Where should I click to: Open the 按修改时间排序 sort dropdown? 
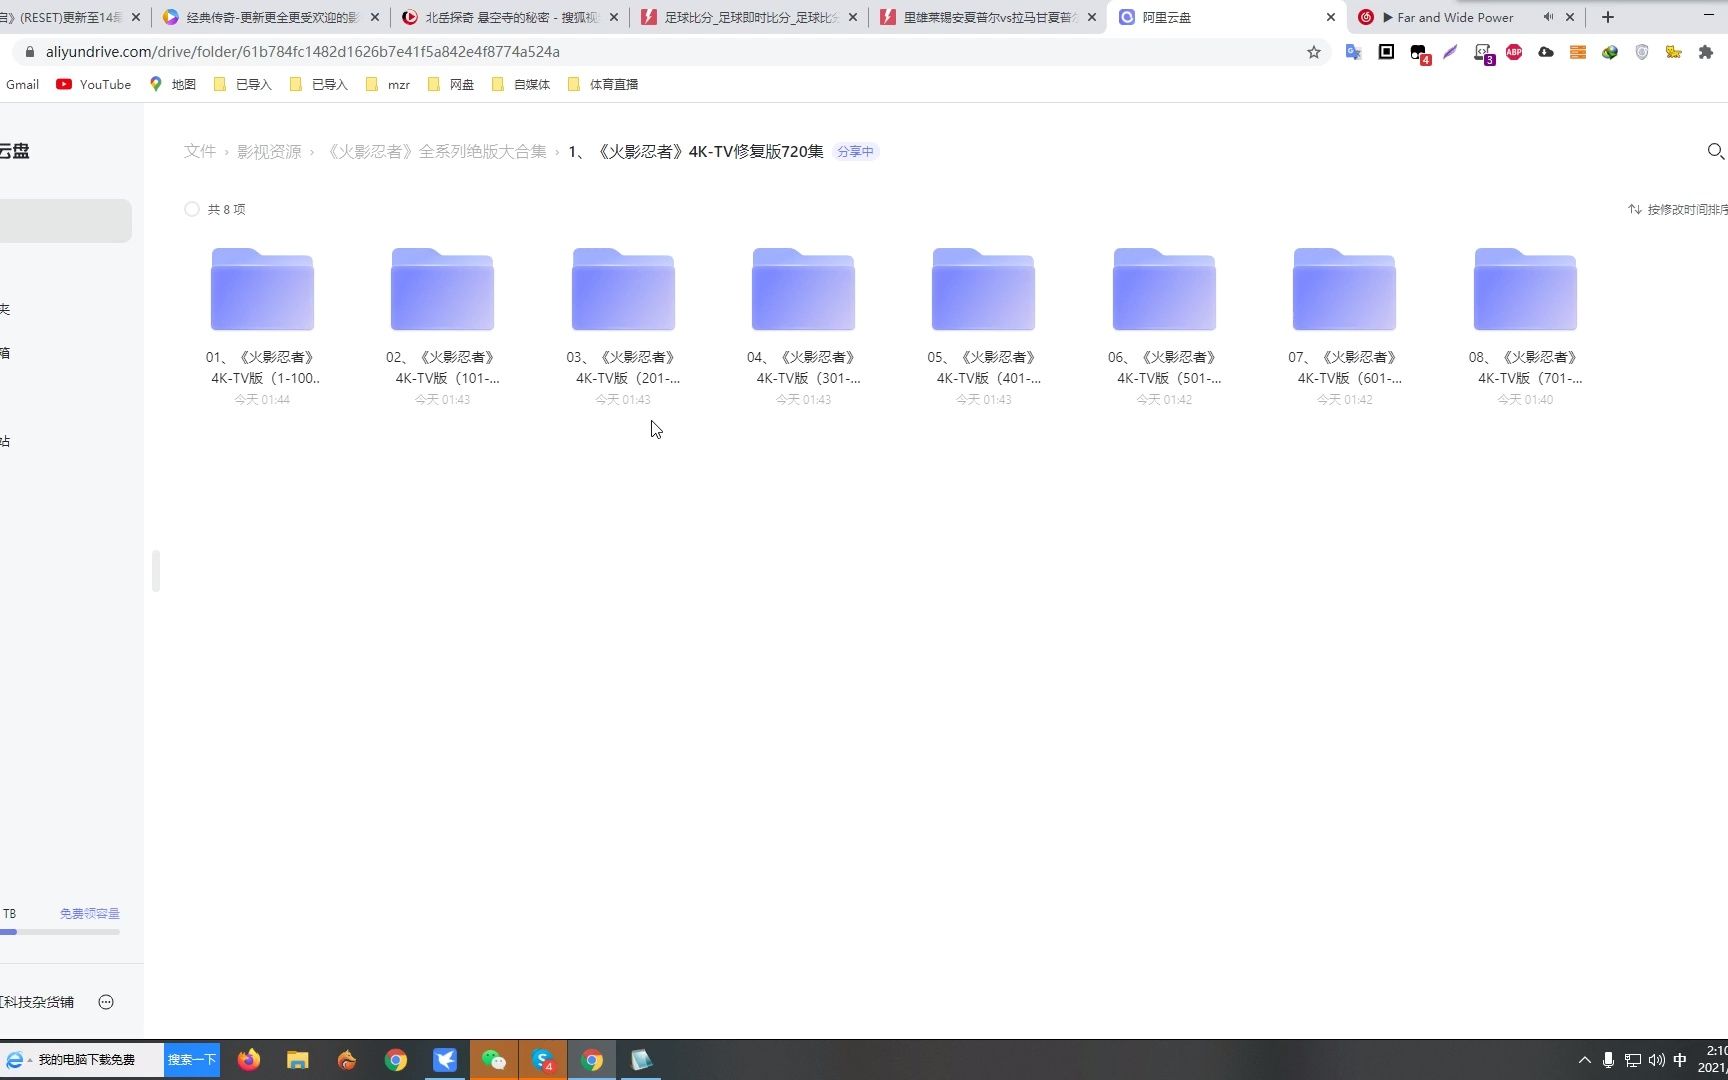pyautogui.click(x=1677, y=209)
